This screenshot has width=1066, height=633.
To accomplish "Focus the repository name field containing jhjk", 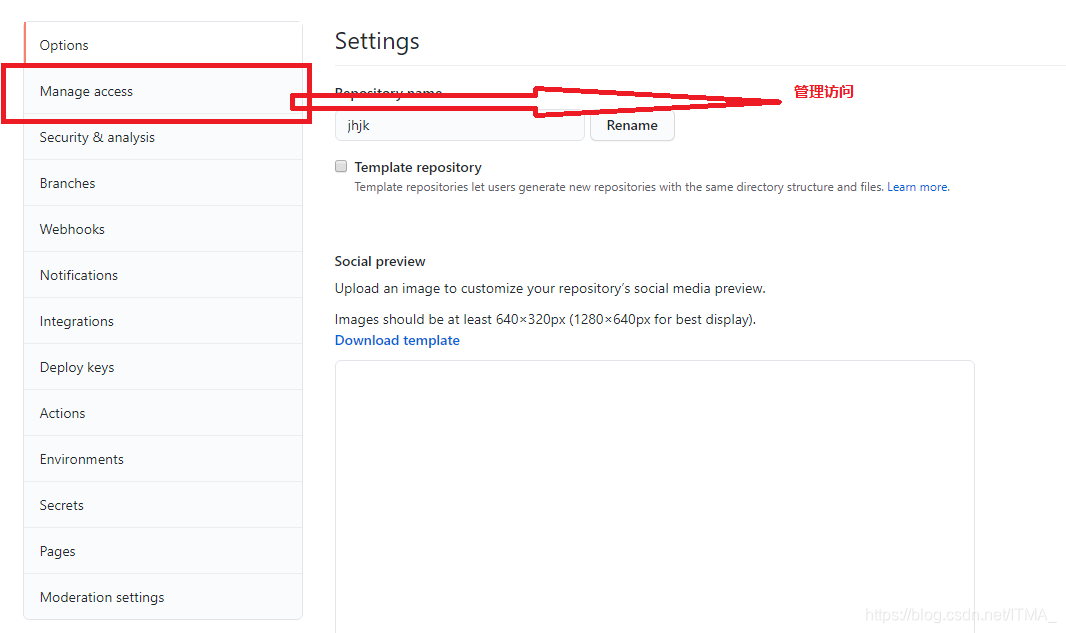I will [x=460, y=126].
